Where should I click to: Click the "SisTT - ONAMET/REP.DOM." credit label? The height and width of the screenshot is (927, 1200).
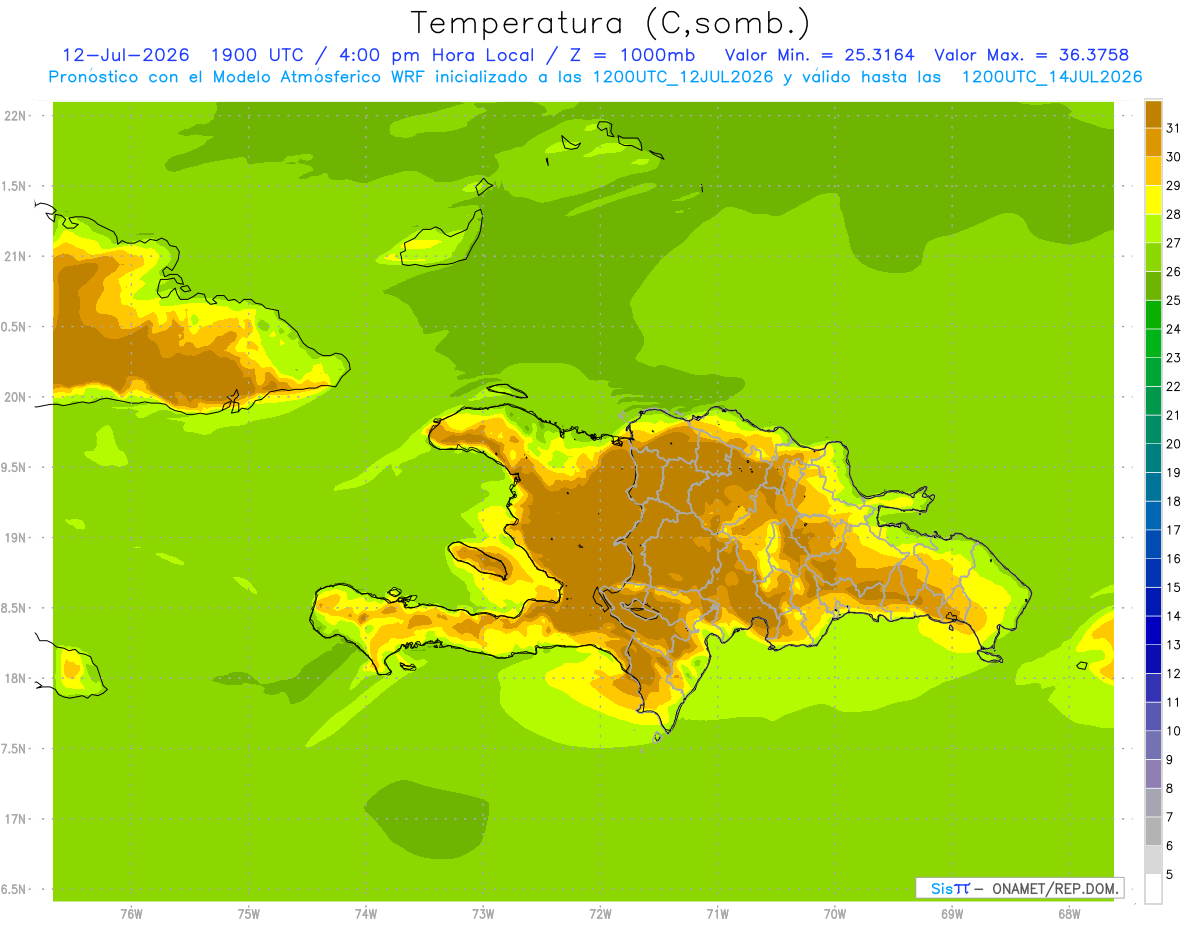[1019, 888]
